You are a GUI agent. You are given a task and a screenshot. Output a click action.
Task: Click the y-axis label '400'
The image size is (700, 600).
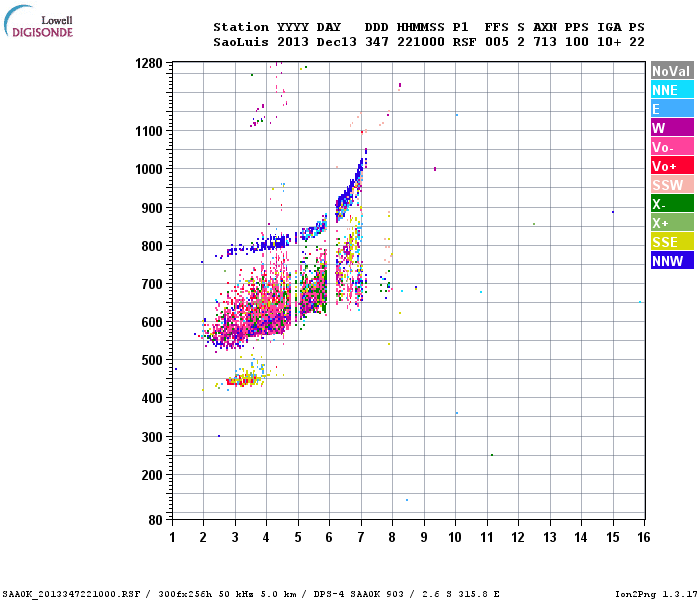(x=152, y=398)
